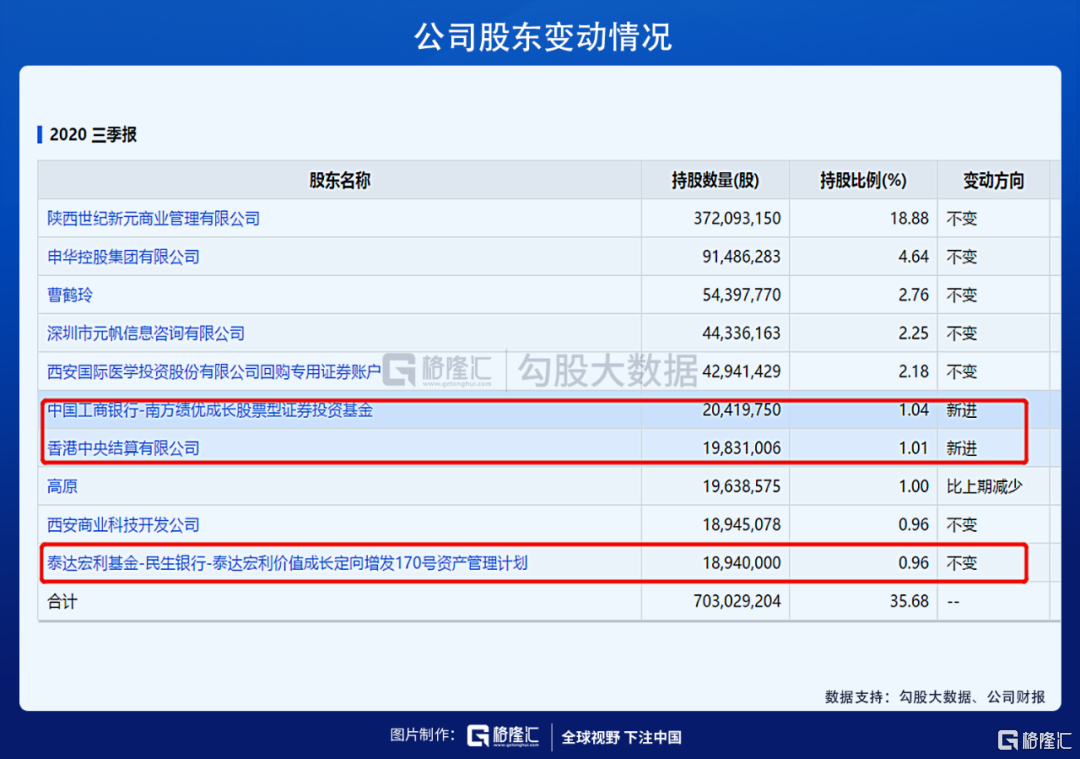Click the 2.25 holding percentage
The height and width of the screenshot is (759, 1080).
(913, 334)
